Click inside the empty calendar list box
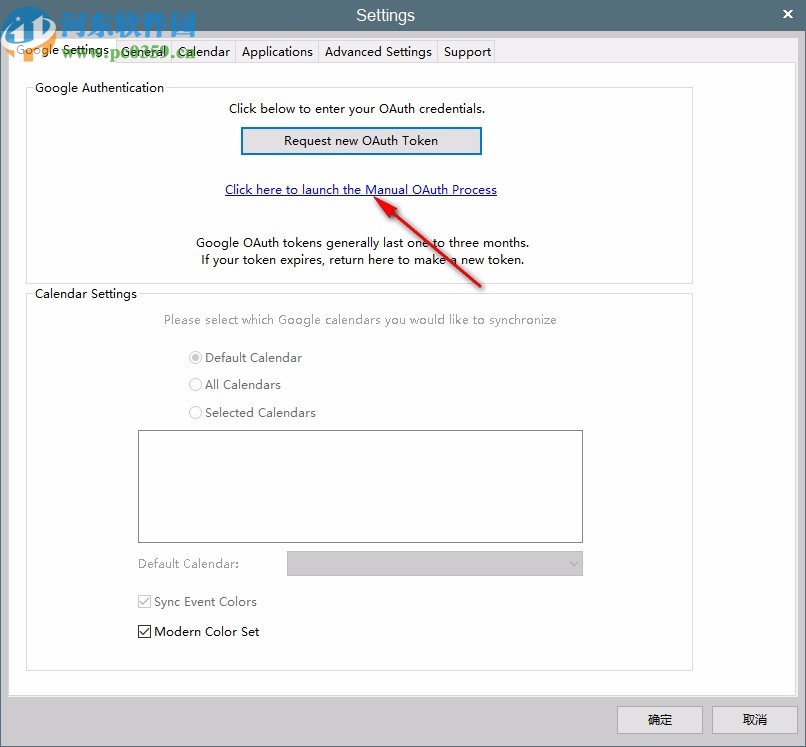The width and height of the screenshot is (806, 747). (360, 485)
